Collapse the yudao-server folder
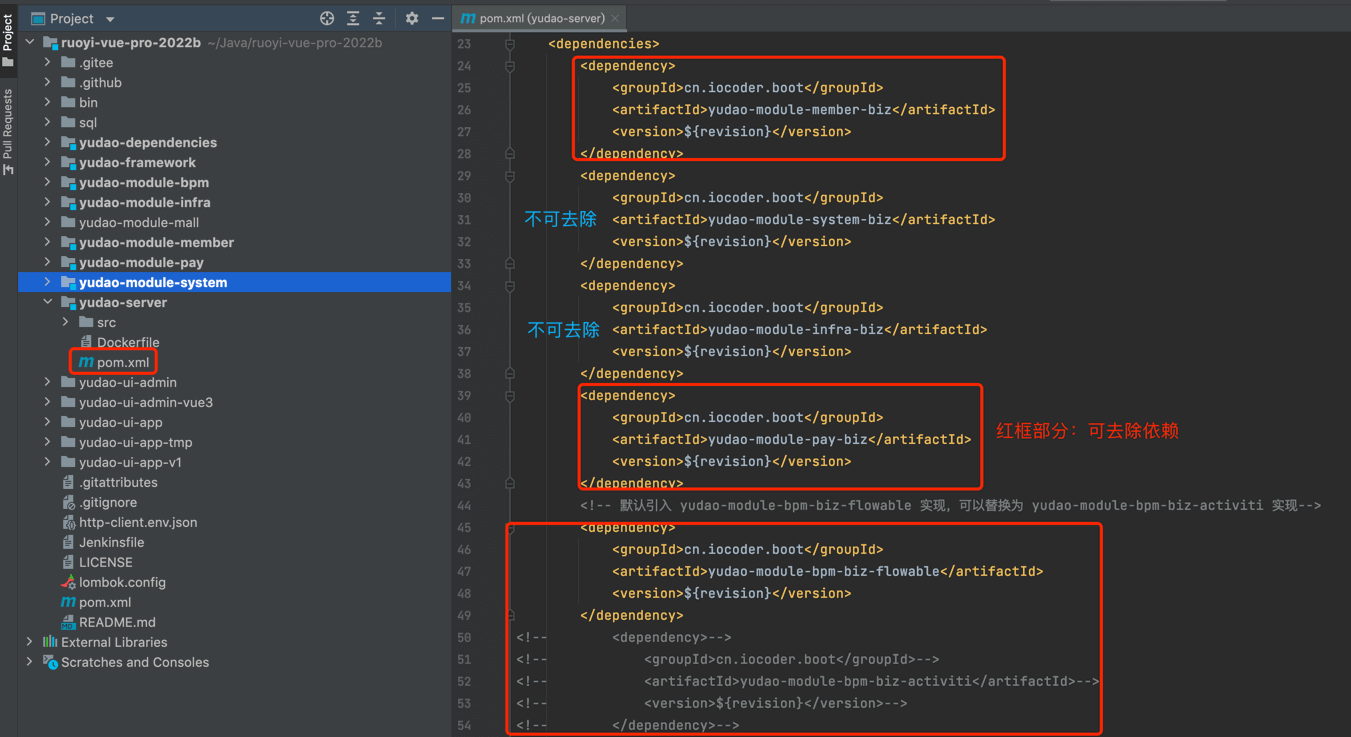The width and height of the screenshot is (1351, 737). click(x=47, y=302)
